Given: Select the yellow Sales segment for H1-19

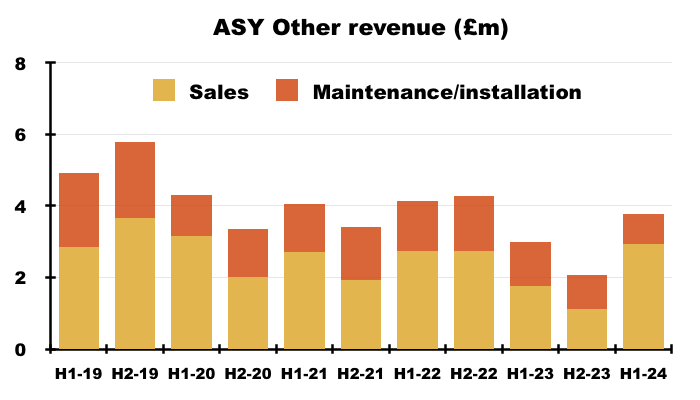Looking at the screenshot, I should coord(79,297).
